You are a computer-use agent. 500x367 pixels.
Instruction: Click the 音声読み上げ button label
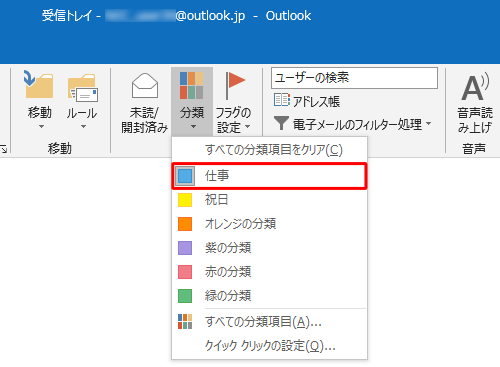point(475,120)
